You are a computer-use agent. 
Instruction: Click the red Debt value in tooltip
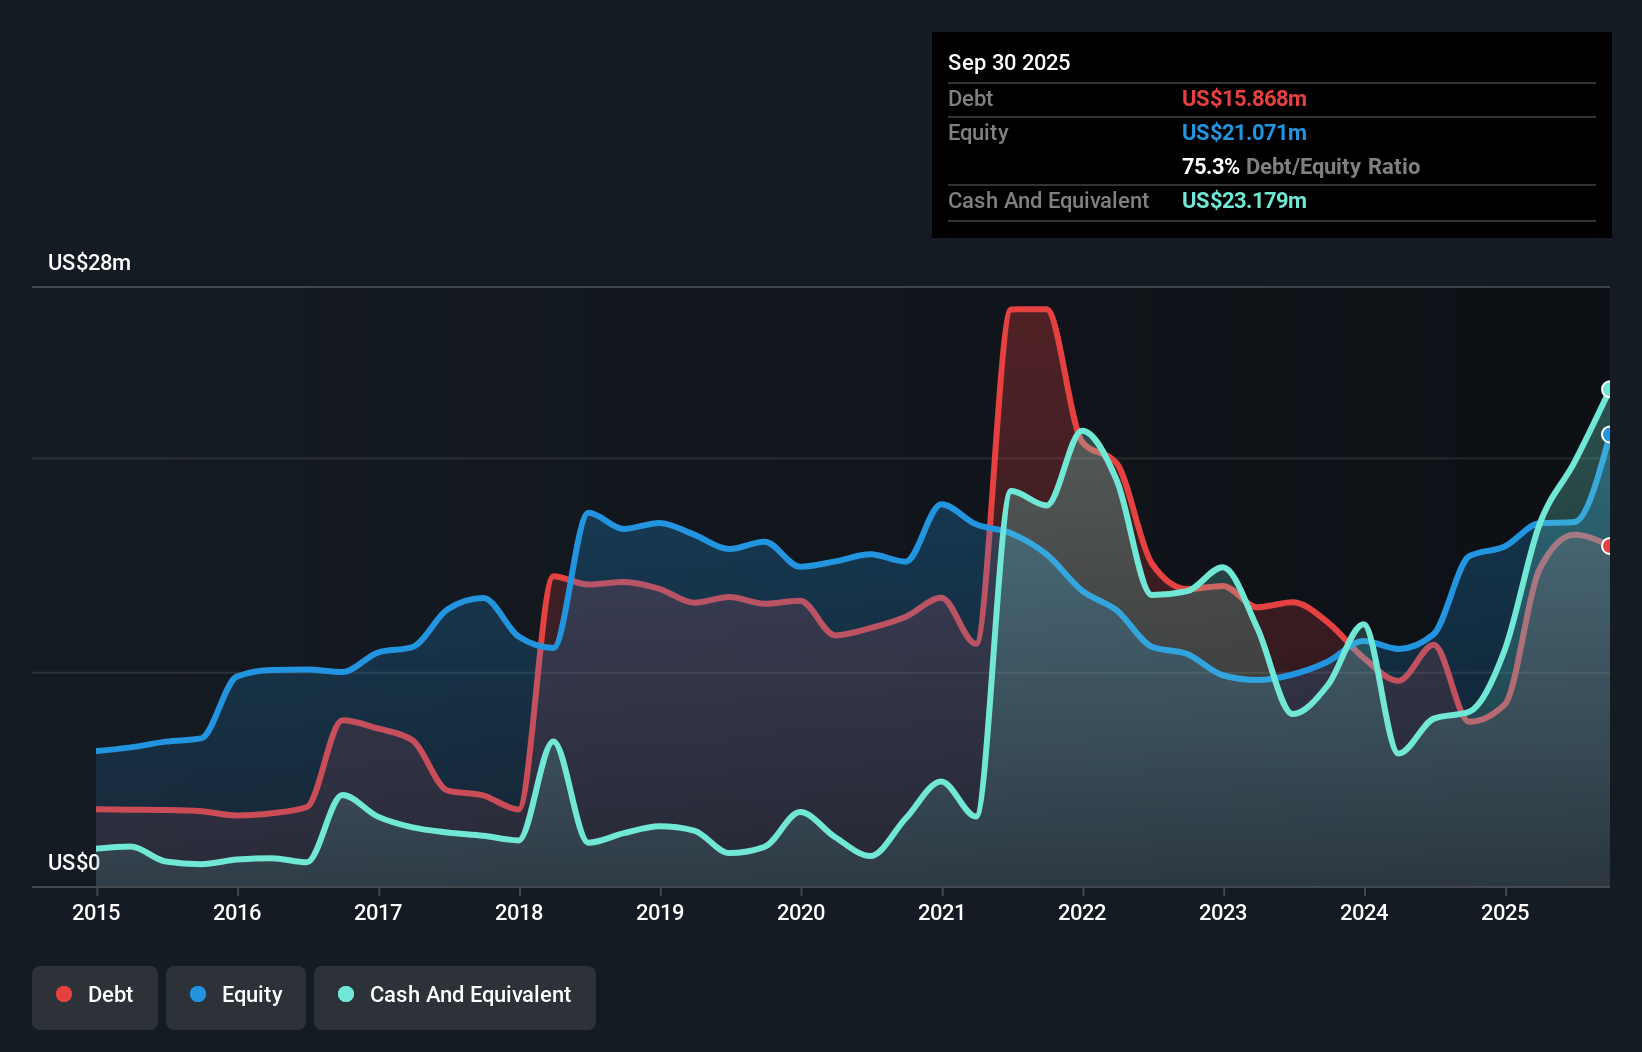coord(1244,98)
